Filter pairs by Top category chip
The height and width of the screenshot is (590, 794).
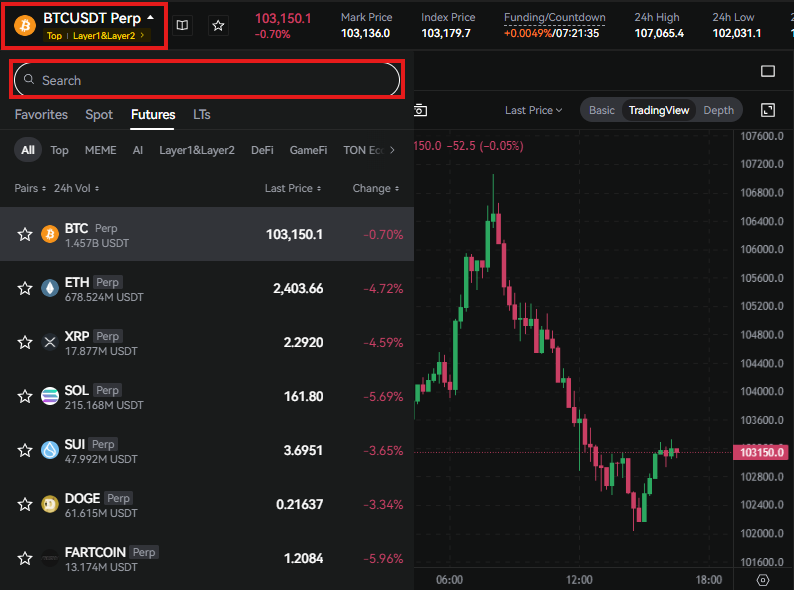coord(59,150)
